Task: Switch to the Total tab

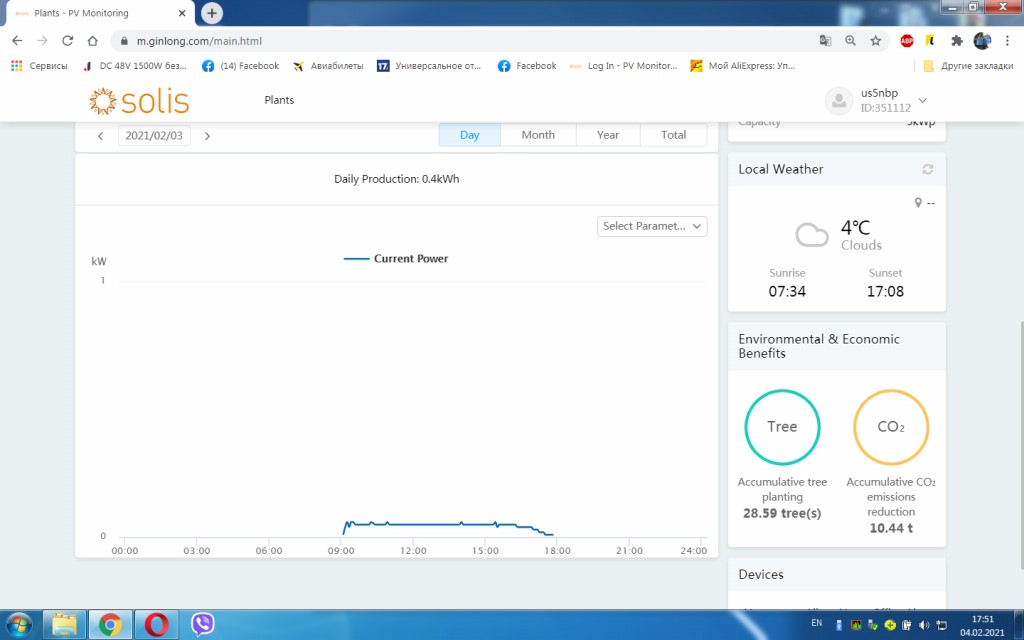Action: click(x=673, y=135)
